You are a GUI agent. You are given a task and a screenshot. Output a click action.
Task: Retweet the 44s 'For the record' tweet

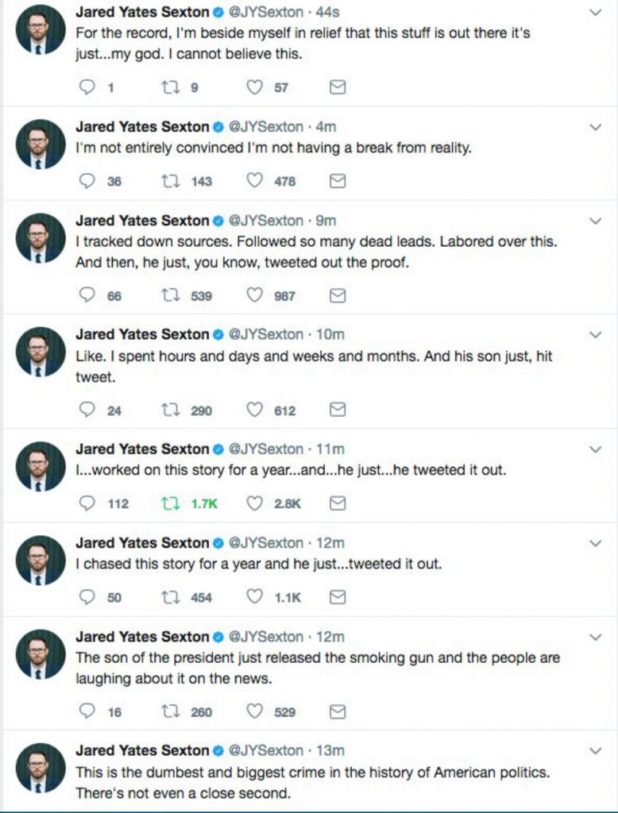coord(168,88)
